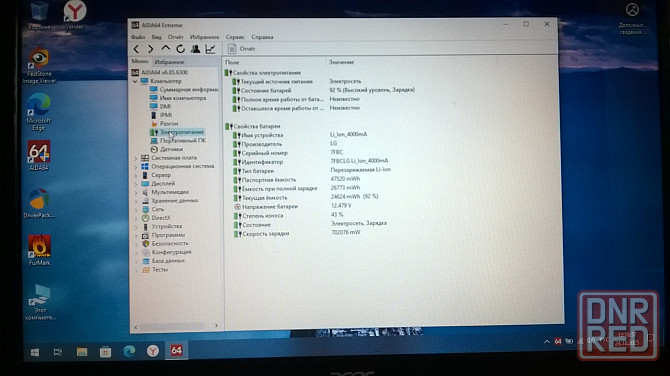Open the FurMark desktop icon
The height and width of the screenshot is (376, 670).
[x=39, y=250]
